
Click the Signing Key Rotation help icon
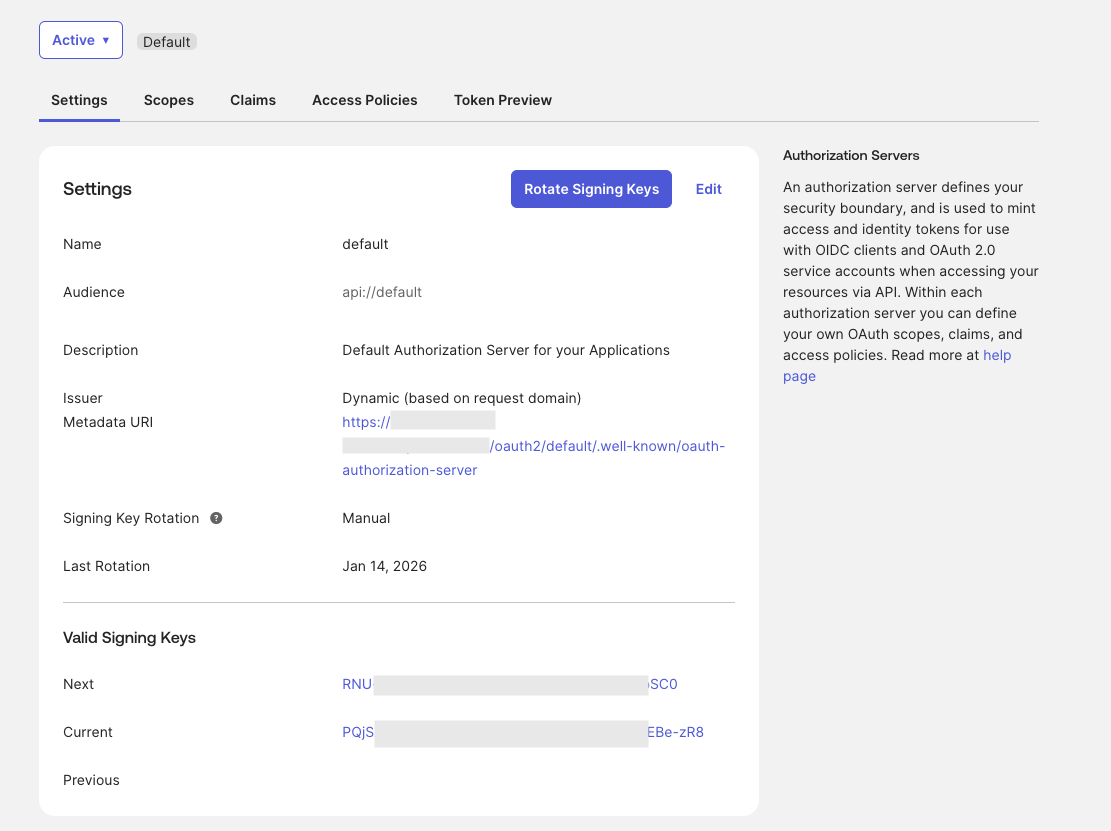(x=216, y=518)
